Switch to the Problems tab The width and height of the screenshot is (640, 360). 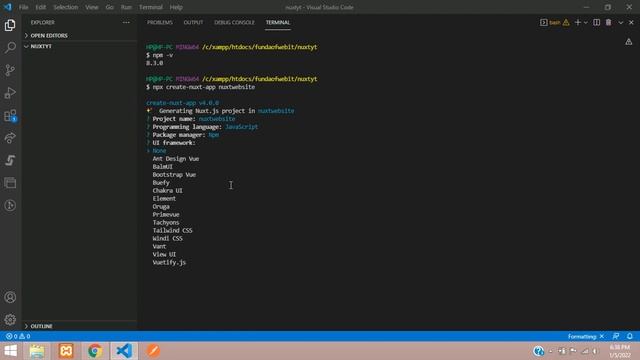point(160,22)
